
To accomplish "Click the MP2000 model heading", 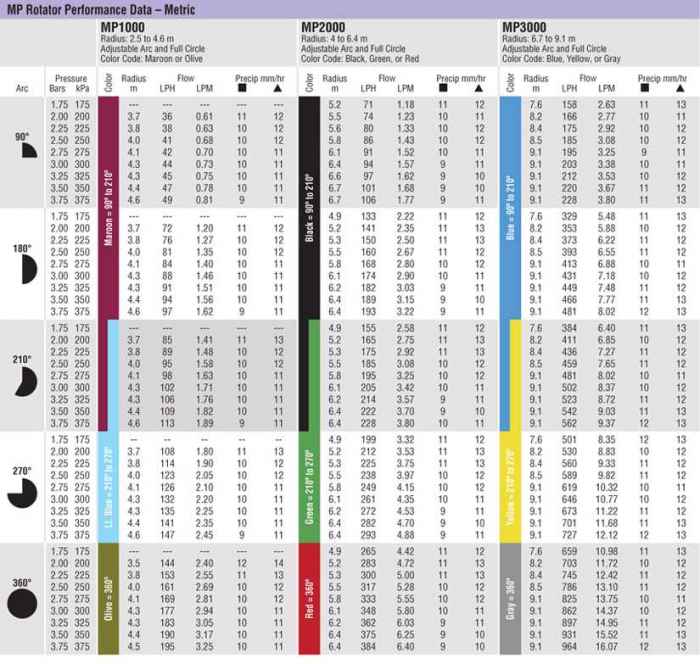I will [327, 27].
